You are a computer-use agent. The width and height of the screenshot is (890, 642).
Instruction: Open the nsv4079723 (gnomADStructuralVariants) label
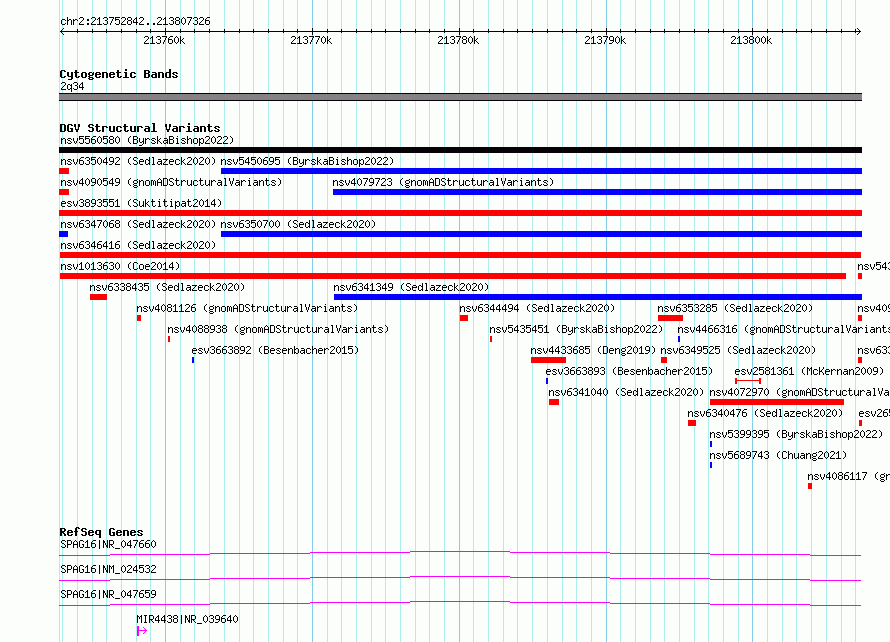443,182
